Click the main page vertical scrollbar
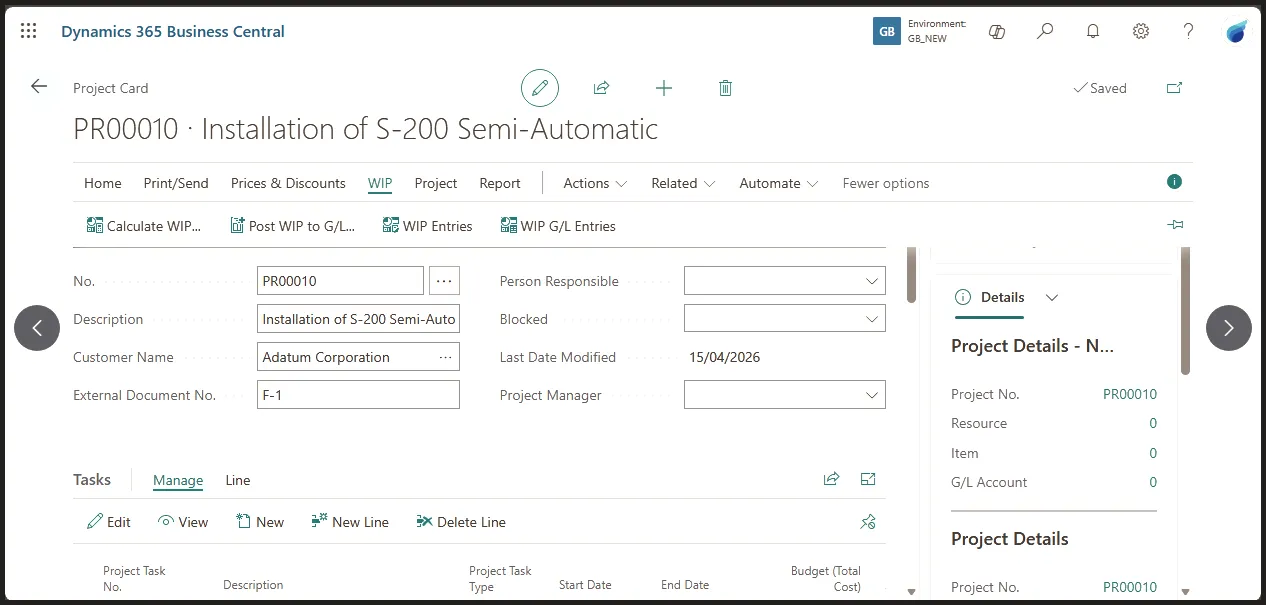Screen dimensions: 1266x605 [x=911, y=274]
